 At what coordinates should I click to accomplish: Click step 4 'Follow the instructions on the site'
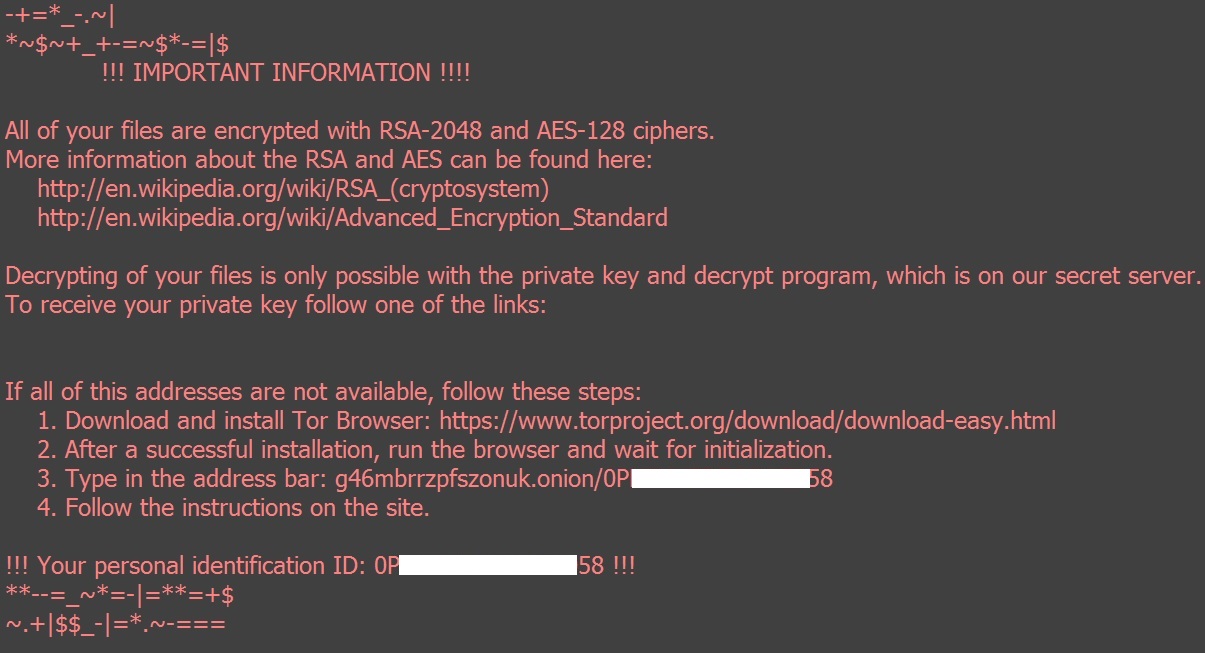(x=246, y=508)
